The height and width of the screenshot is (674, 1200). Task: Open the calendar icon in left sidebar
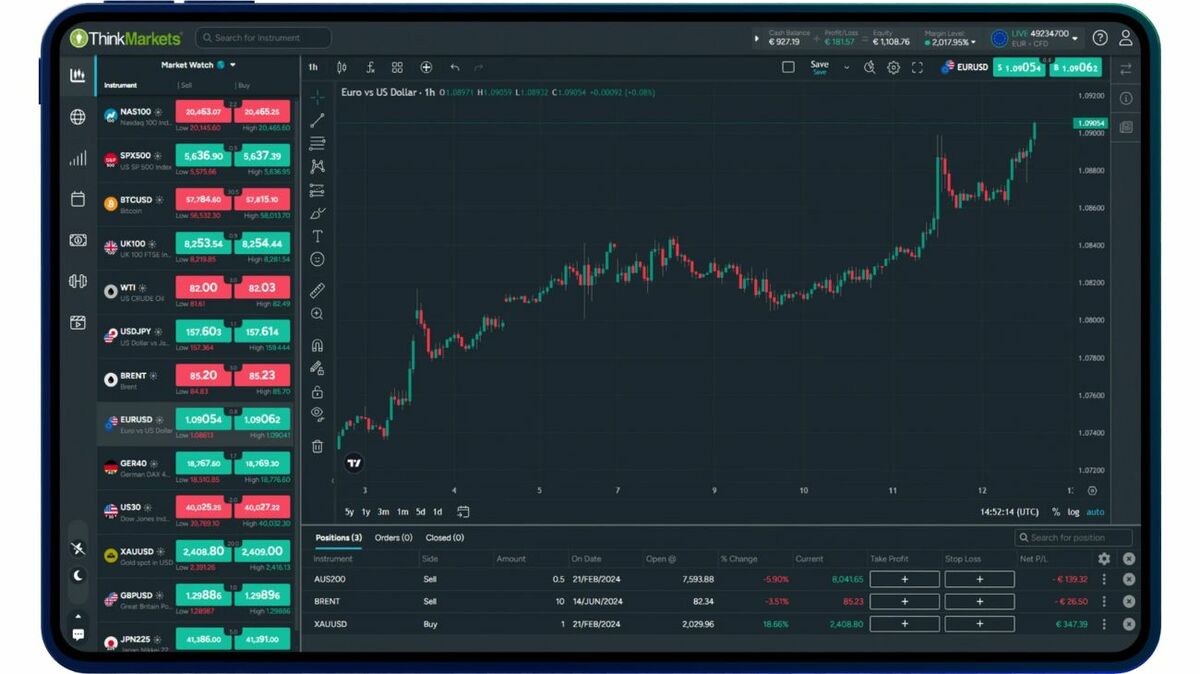pos(78,199)
